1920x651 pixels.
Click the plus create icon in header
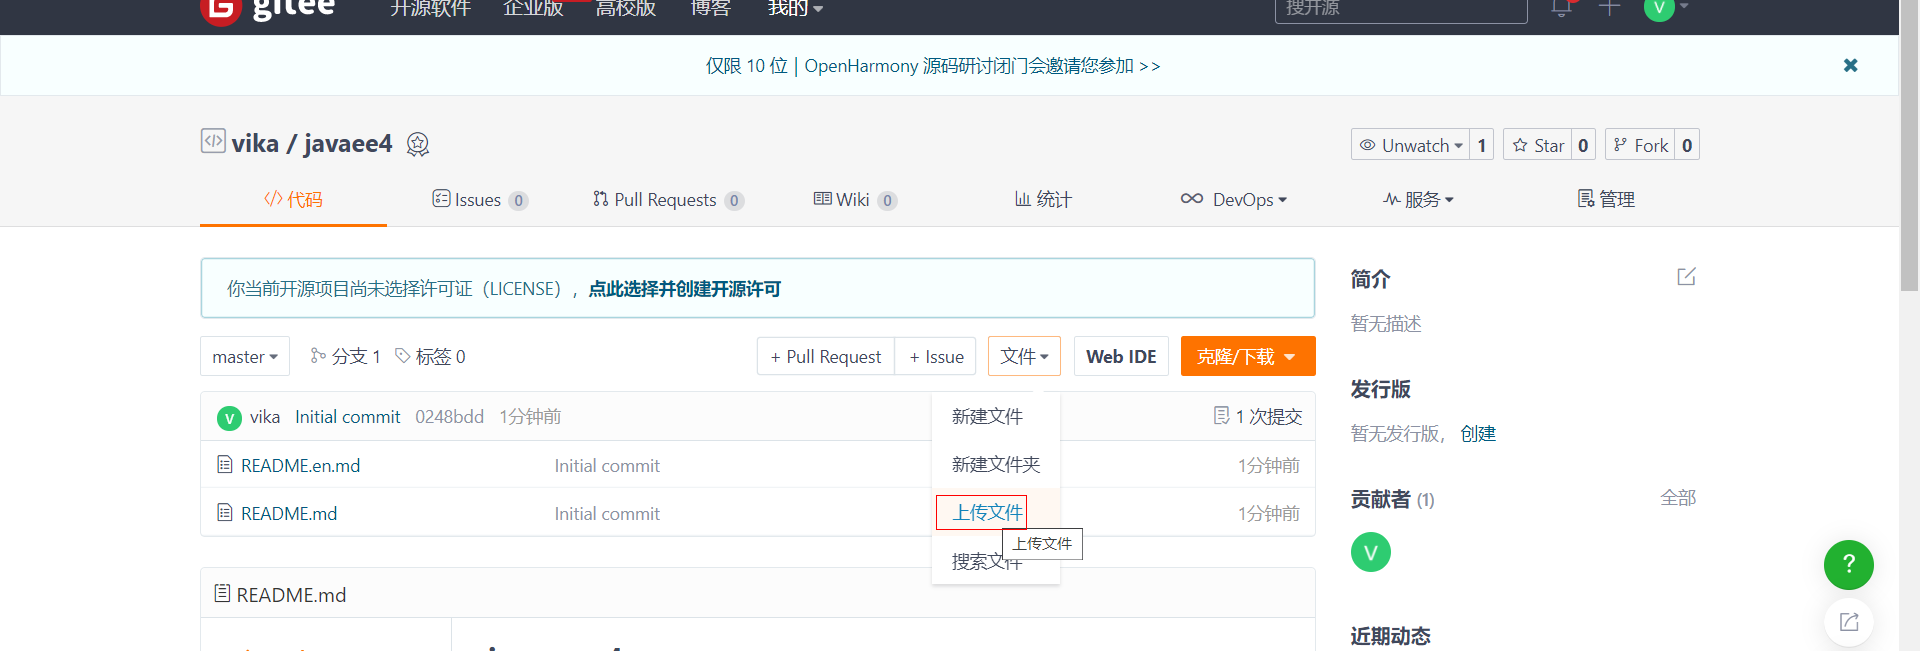point(1609,8)
